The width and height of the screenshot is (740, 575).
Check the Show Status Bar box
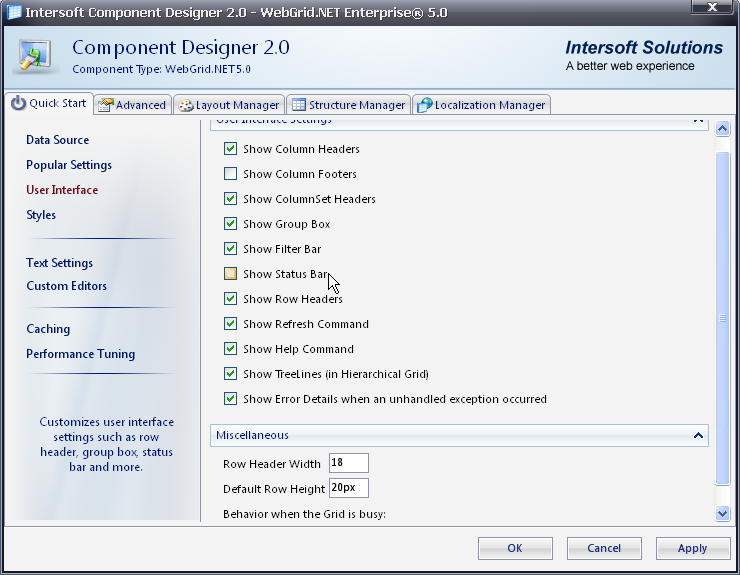230,274
